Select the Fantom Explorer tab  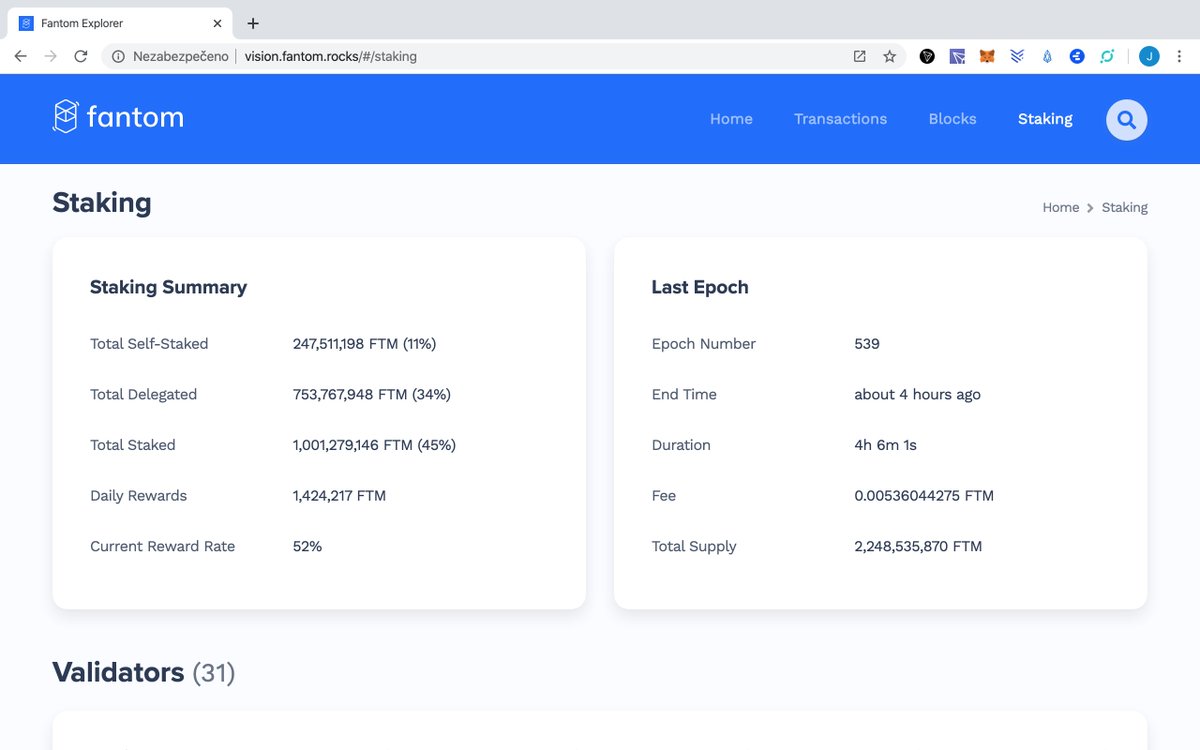[x=120, y=23]
